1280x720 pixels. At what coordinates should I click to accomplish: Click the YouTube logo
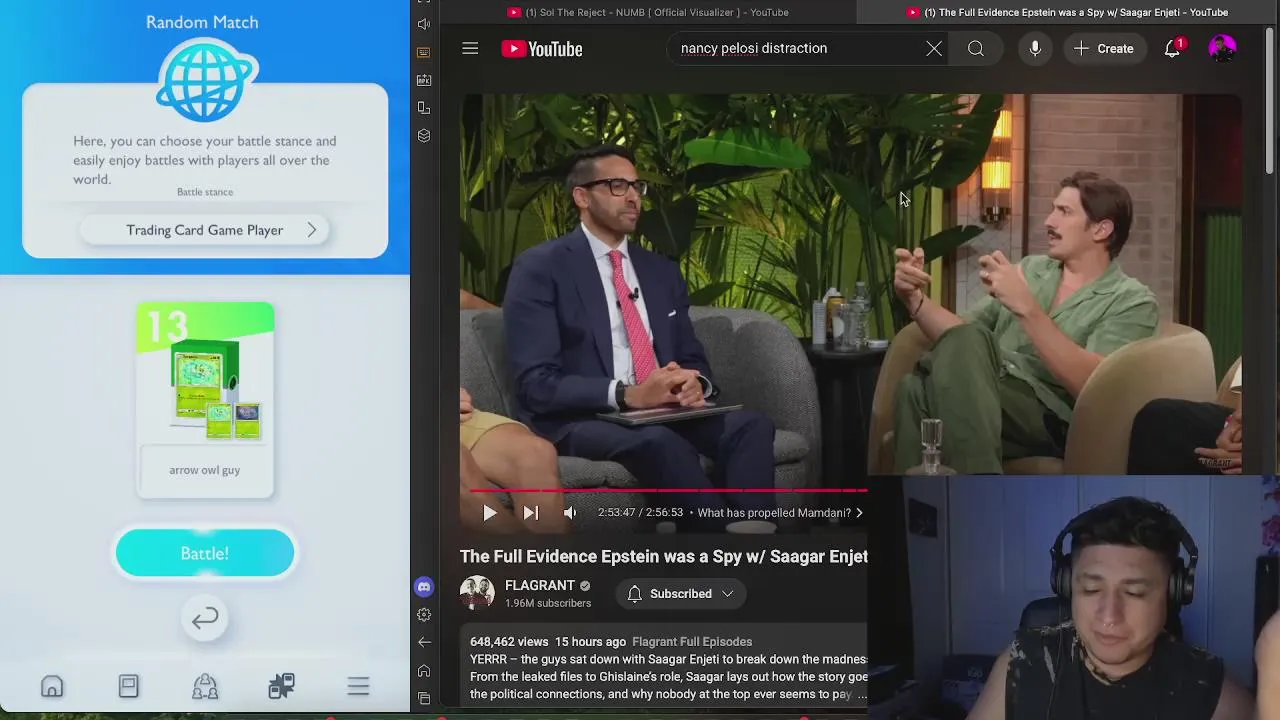point(542,49)
